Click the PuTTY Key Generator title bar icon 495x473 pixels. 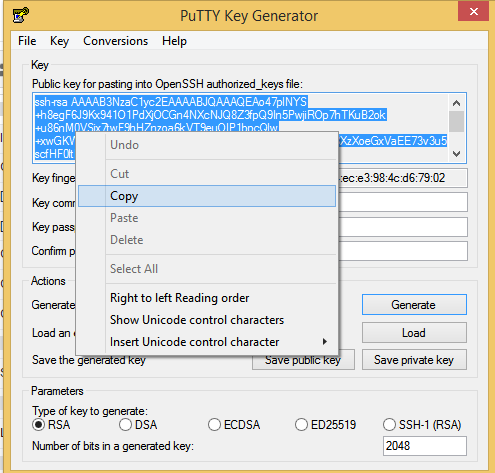[21, 15]
